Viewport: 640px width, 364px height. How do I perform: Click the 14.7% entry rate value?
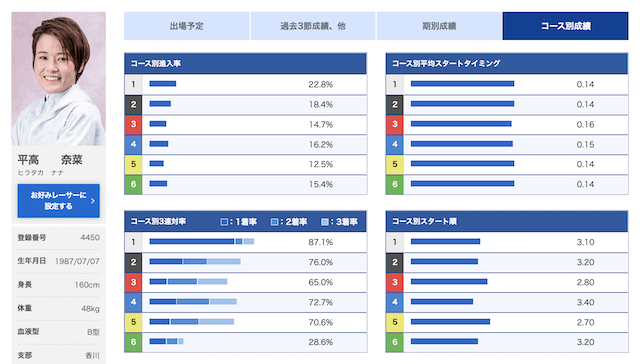[320, 124]
